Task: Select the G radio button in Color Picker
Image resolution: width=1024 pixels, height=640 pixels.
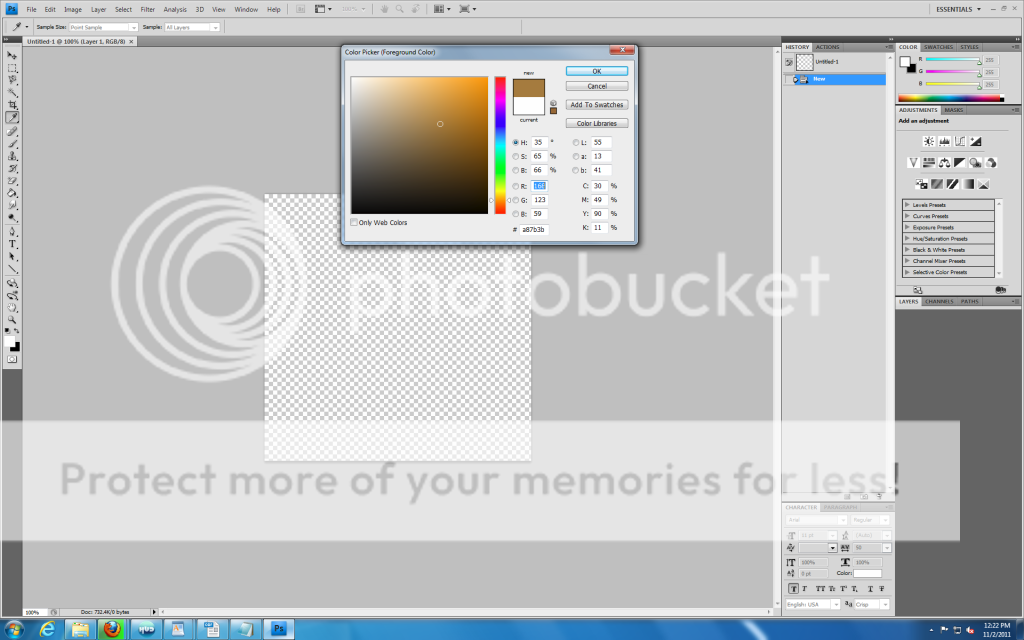Action: click(514, 199)
